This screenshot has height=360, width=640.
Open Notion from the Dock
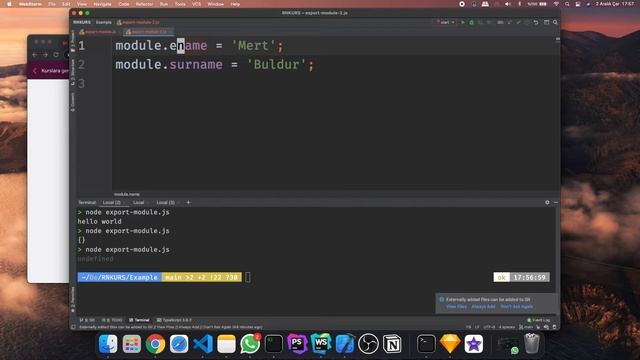(x=392, y=344)
